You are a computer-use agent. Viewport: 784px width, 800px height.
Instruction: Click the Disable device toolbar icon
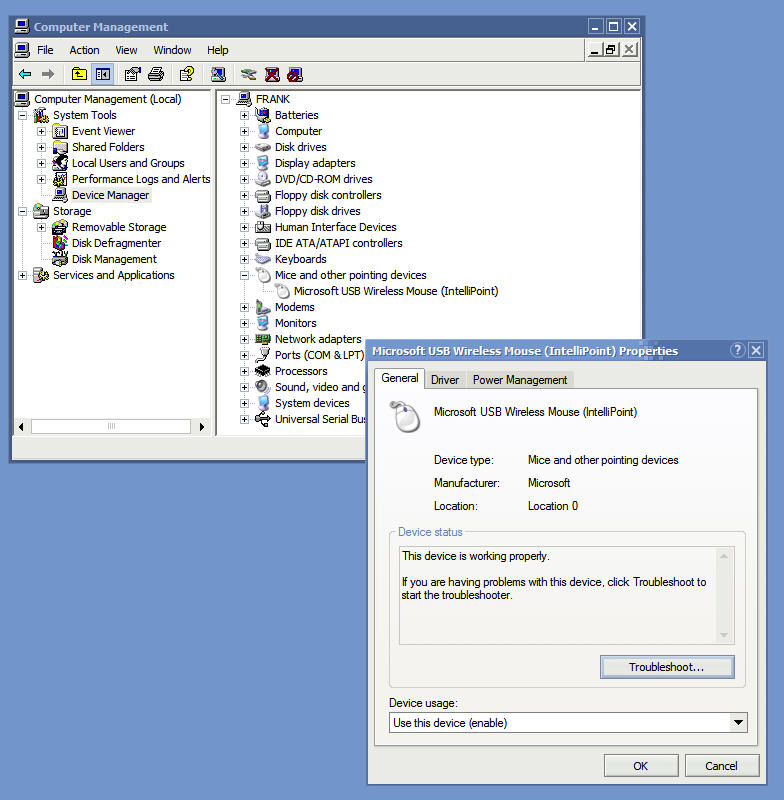(295, 74)
